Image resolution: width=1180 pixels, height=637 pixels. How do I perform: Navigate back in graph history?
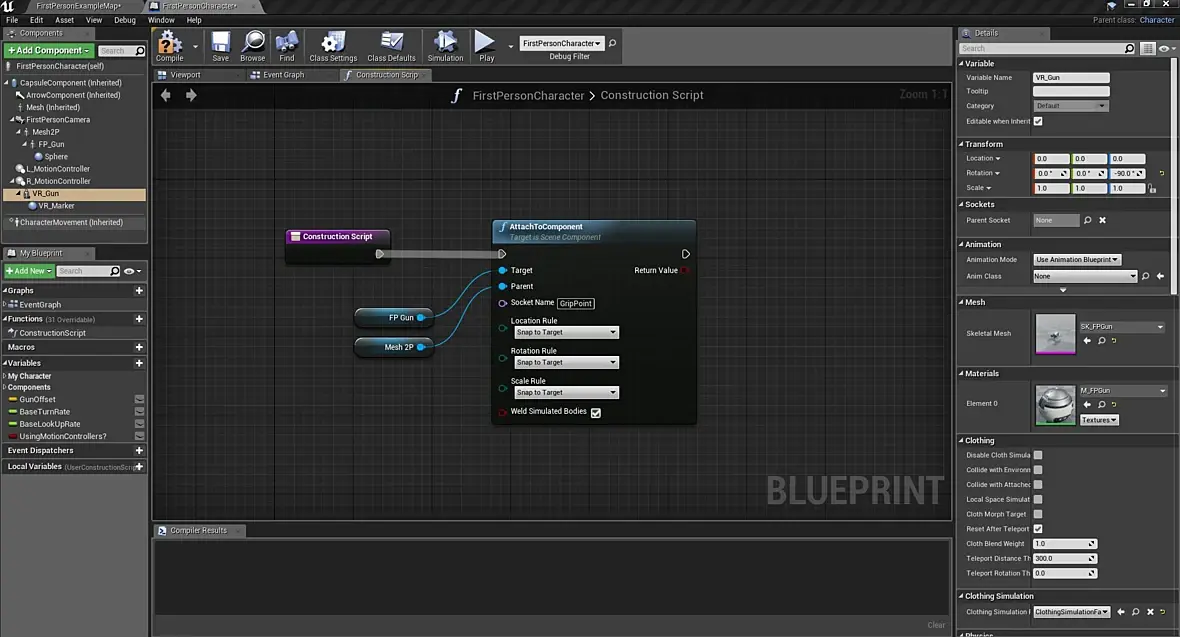click(166, 95)
